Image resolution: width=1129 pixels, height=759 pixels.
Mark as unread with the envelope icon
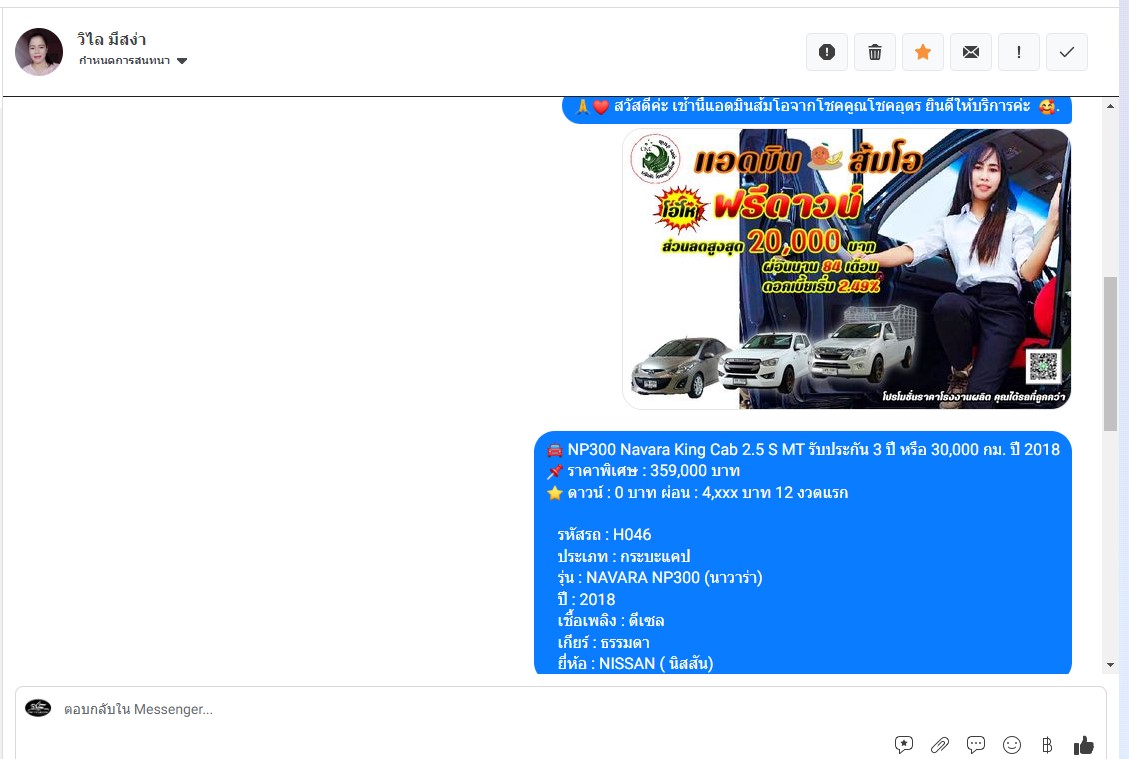[971, 52]
